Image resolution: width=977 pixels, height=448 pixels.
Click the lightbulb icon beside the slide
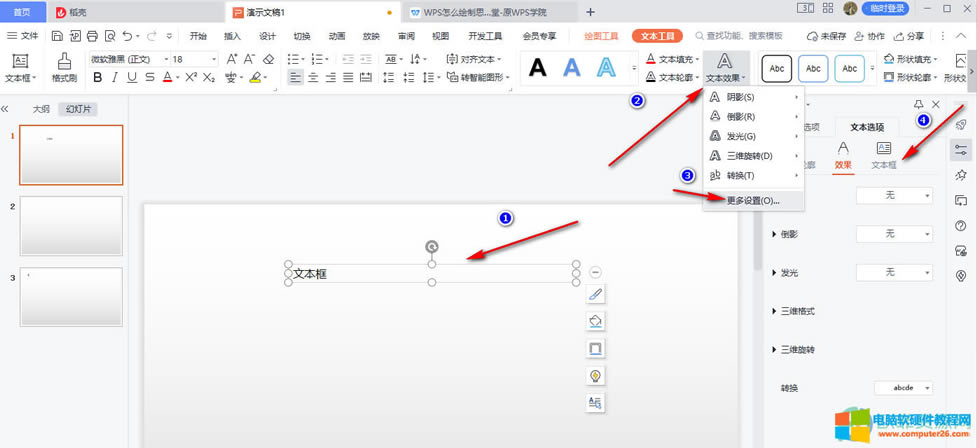pos(595,376)
